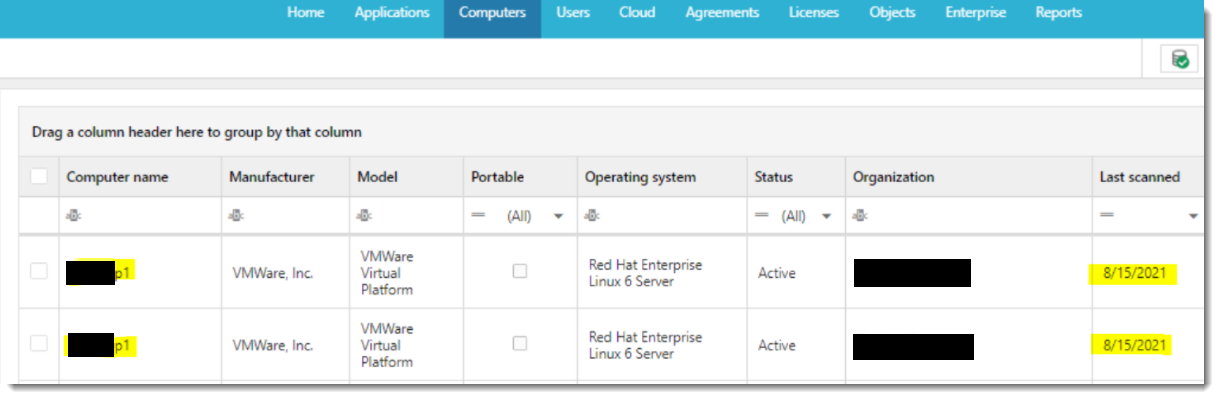The width and height of the screenshot is (1219, 399).
Task: Toggle Portable checkbox in second row
Action: (520, 344)
